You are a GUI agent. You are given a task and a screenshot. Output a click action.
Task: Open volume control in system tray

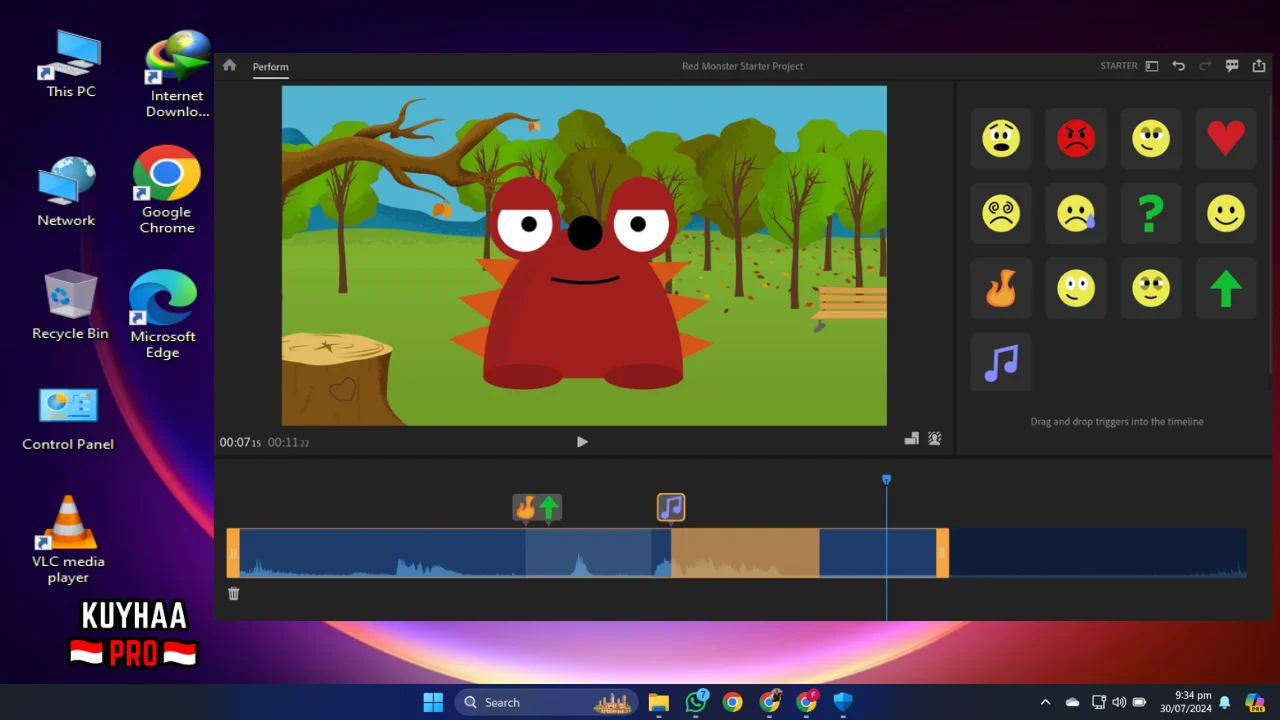tap(1119, 702)
